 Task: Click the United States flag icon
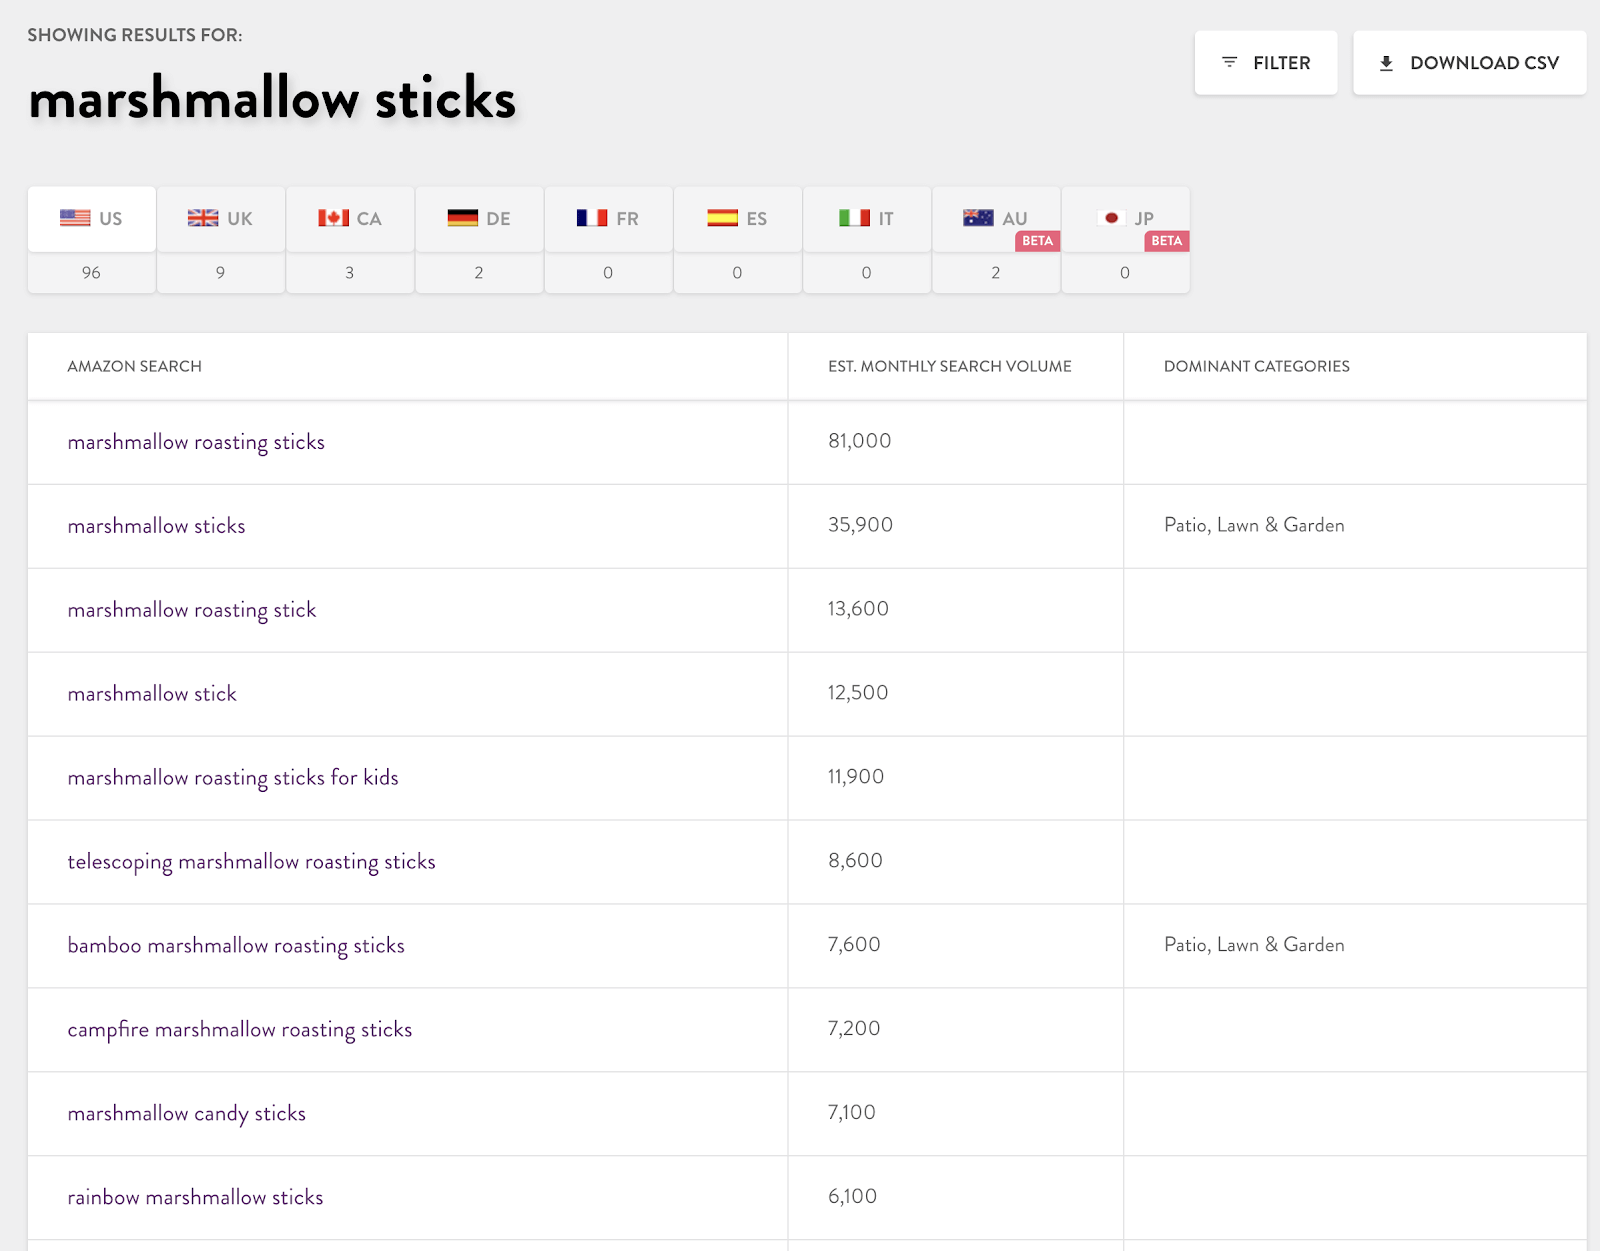75,218
